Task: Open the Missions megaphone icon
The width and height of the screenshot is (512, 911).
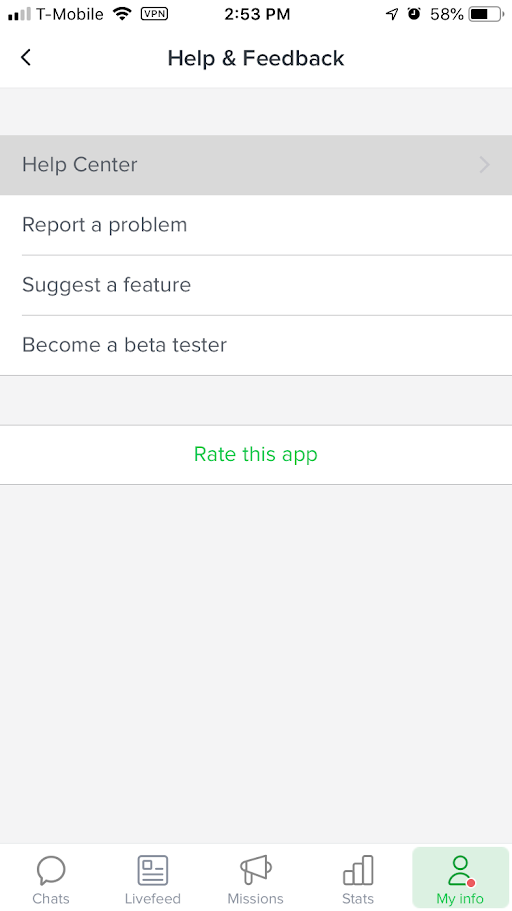Action: coord(256,870)
